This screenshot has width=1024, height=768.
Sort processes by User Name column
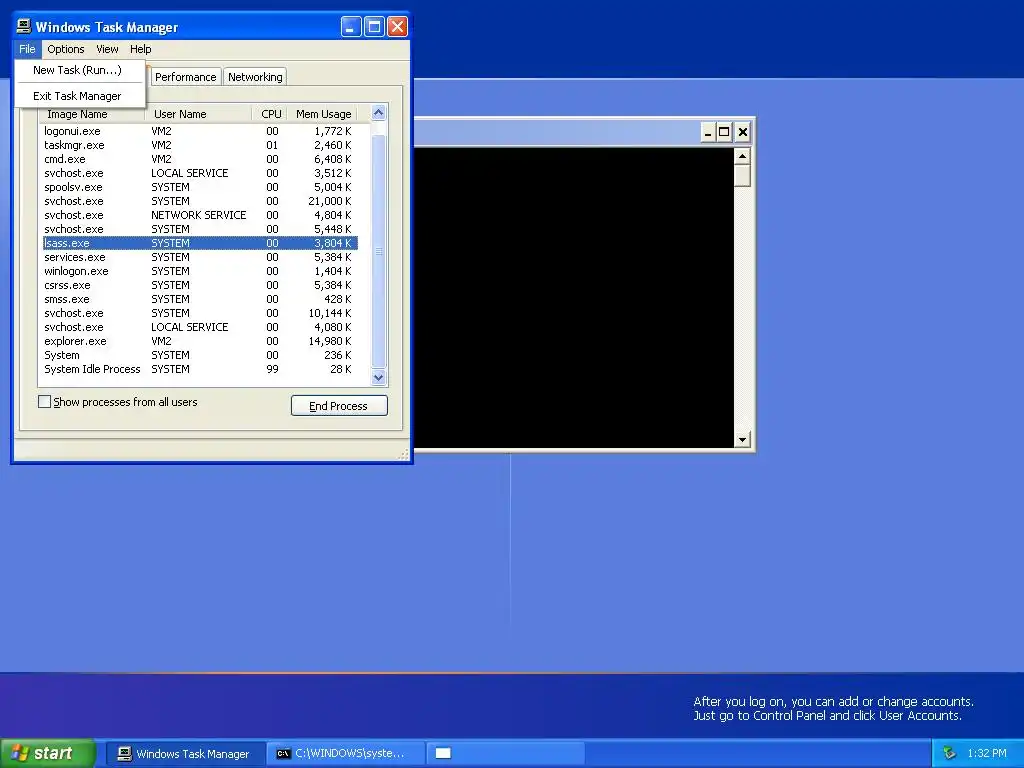pos(198,114)
